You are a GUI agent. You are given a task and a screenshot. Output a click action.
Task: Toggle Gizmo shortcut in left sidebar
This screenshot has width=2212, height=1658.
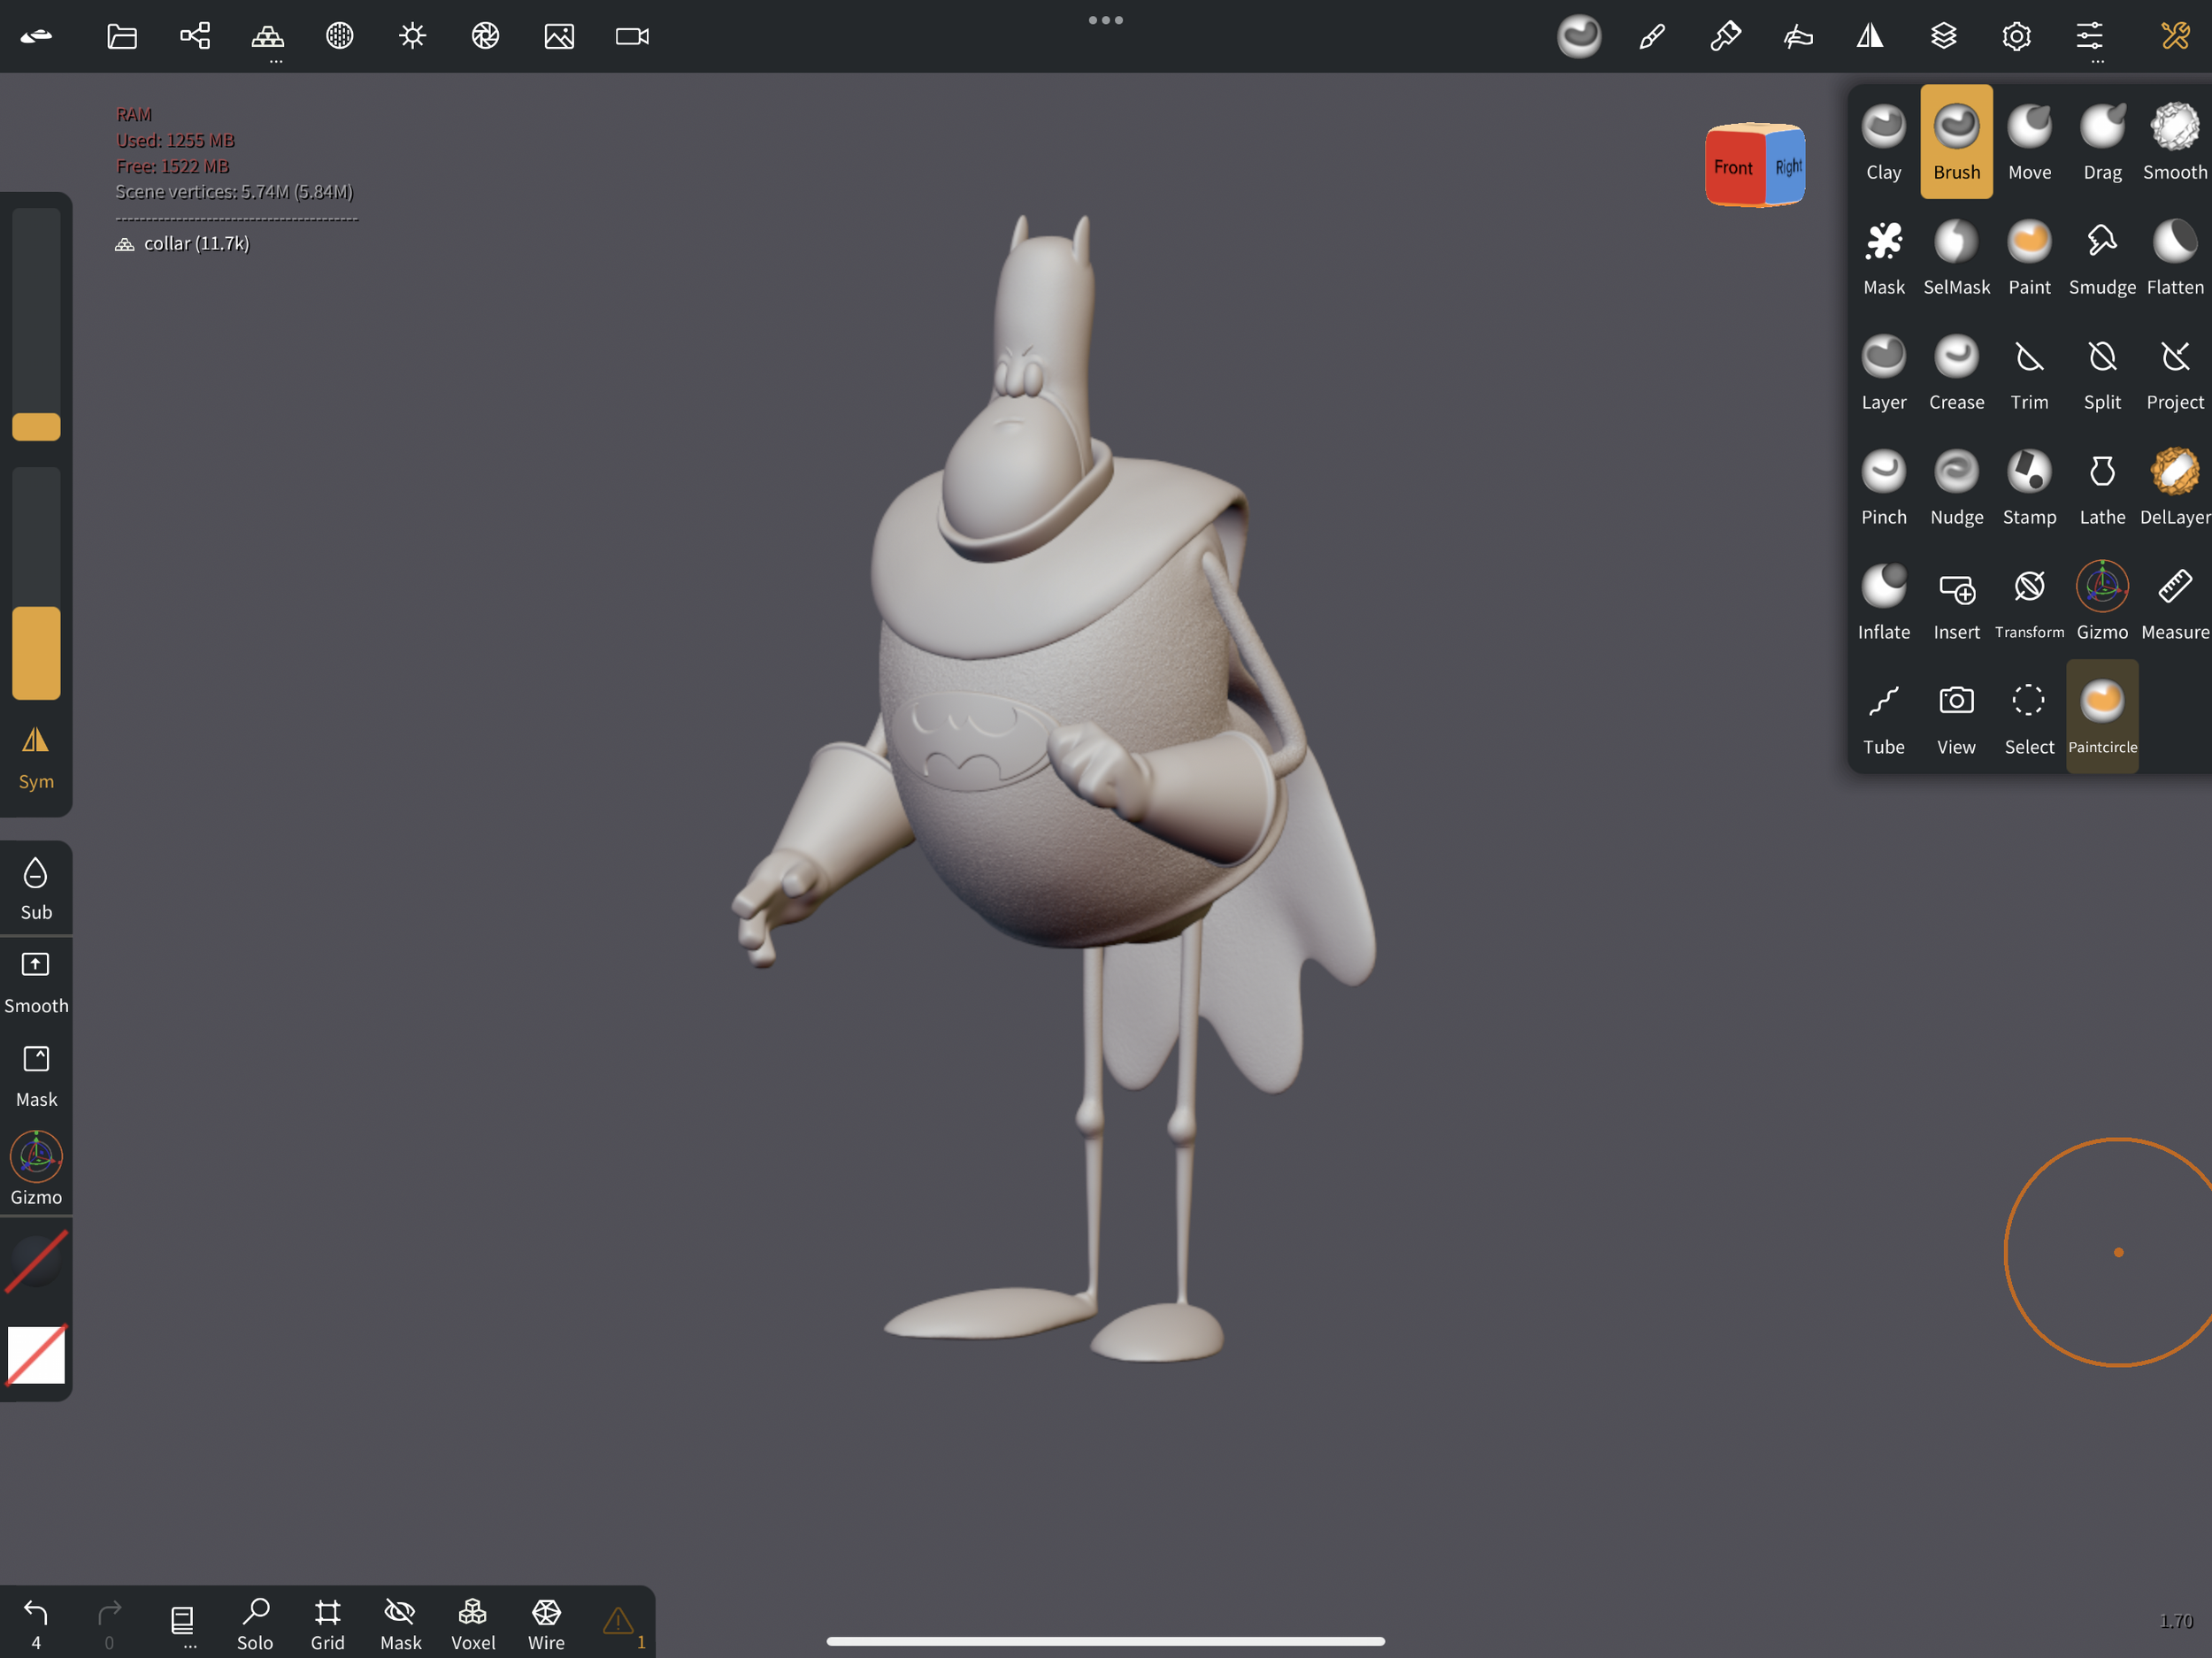pos(36,1169)
